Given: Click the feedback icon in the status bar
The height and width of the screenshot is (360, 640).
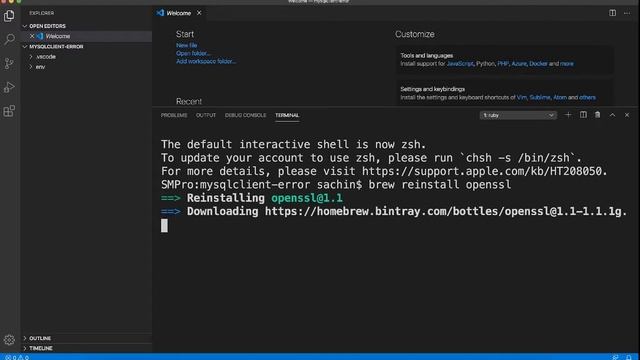Looking at the screenshot, I should [x=615, y=357].
